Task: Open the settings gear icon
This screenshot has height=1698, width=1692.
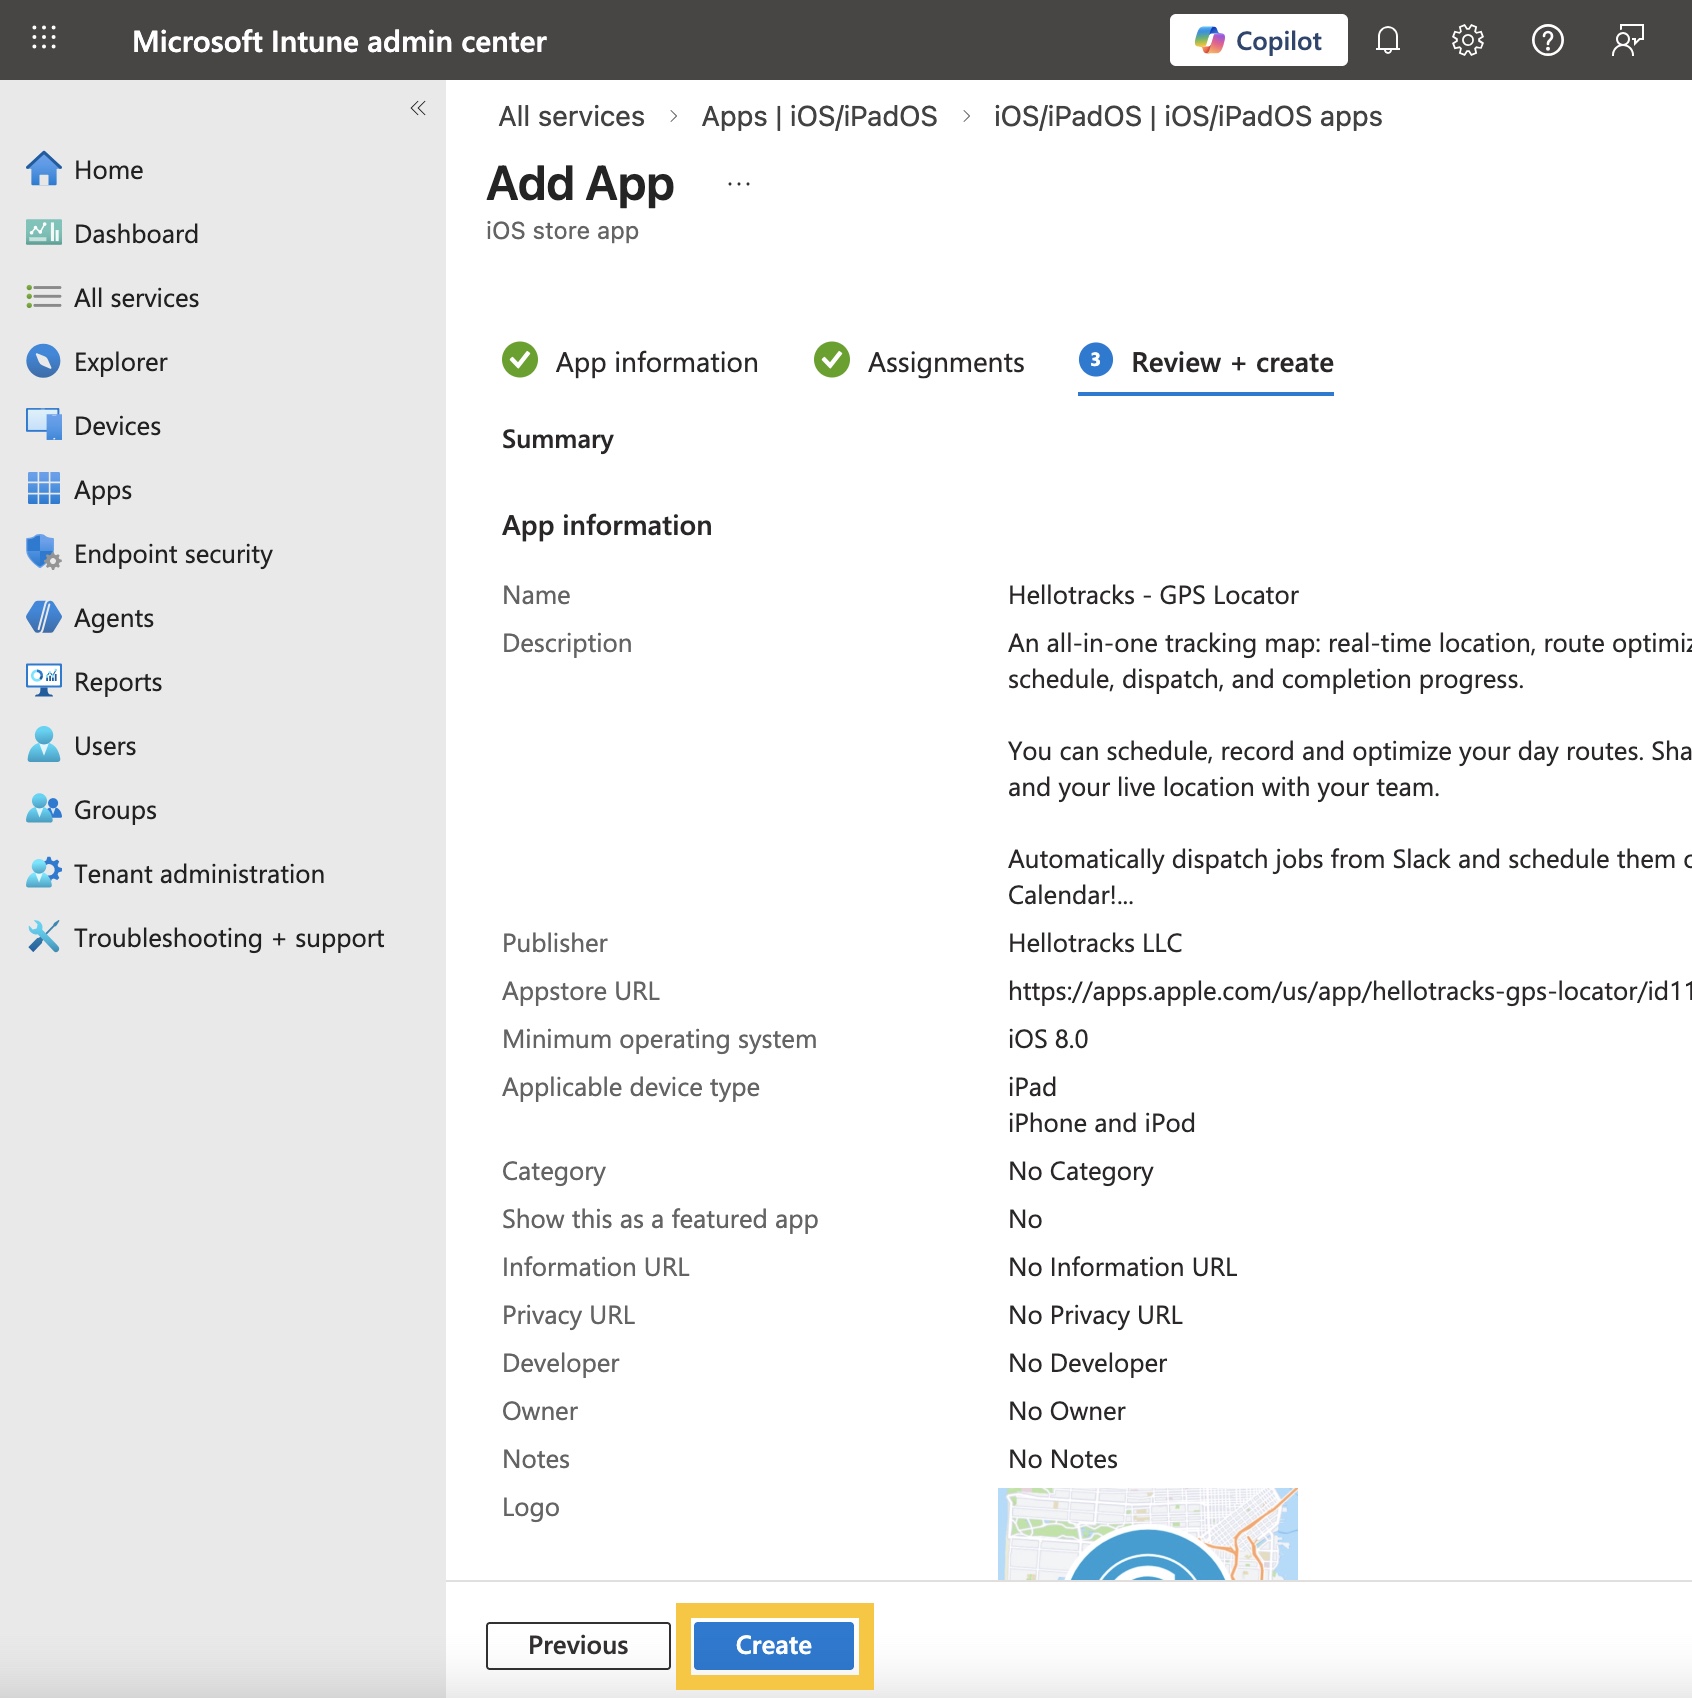Action: [1467, 40]
